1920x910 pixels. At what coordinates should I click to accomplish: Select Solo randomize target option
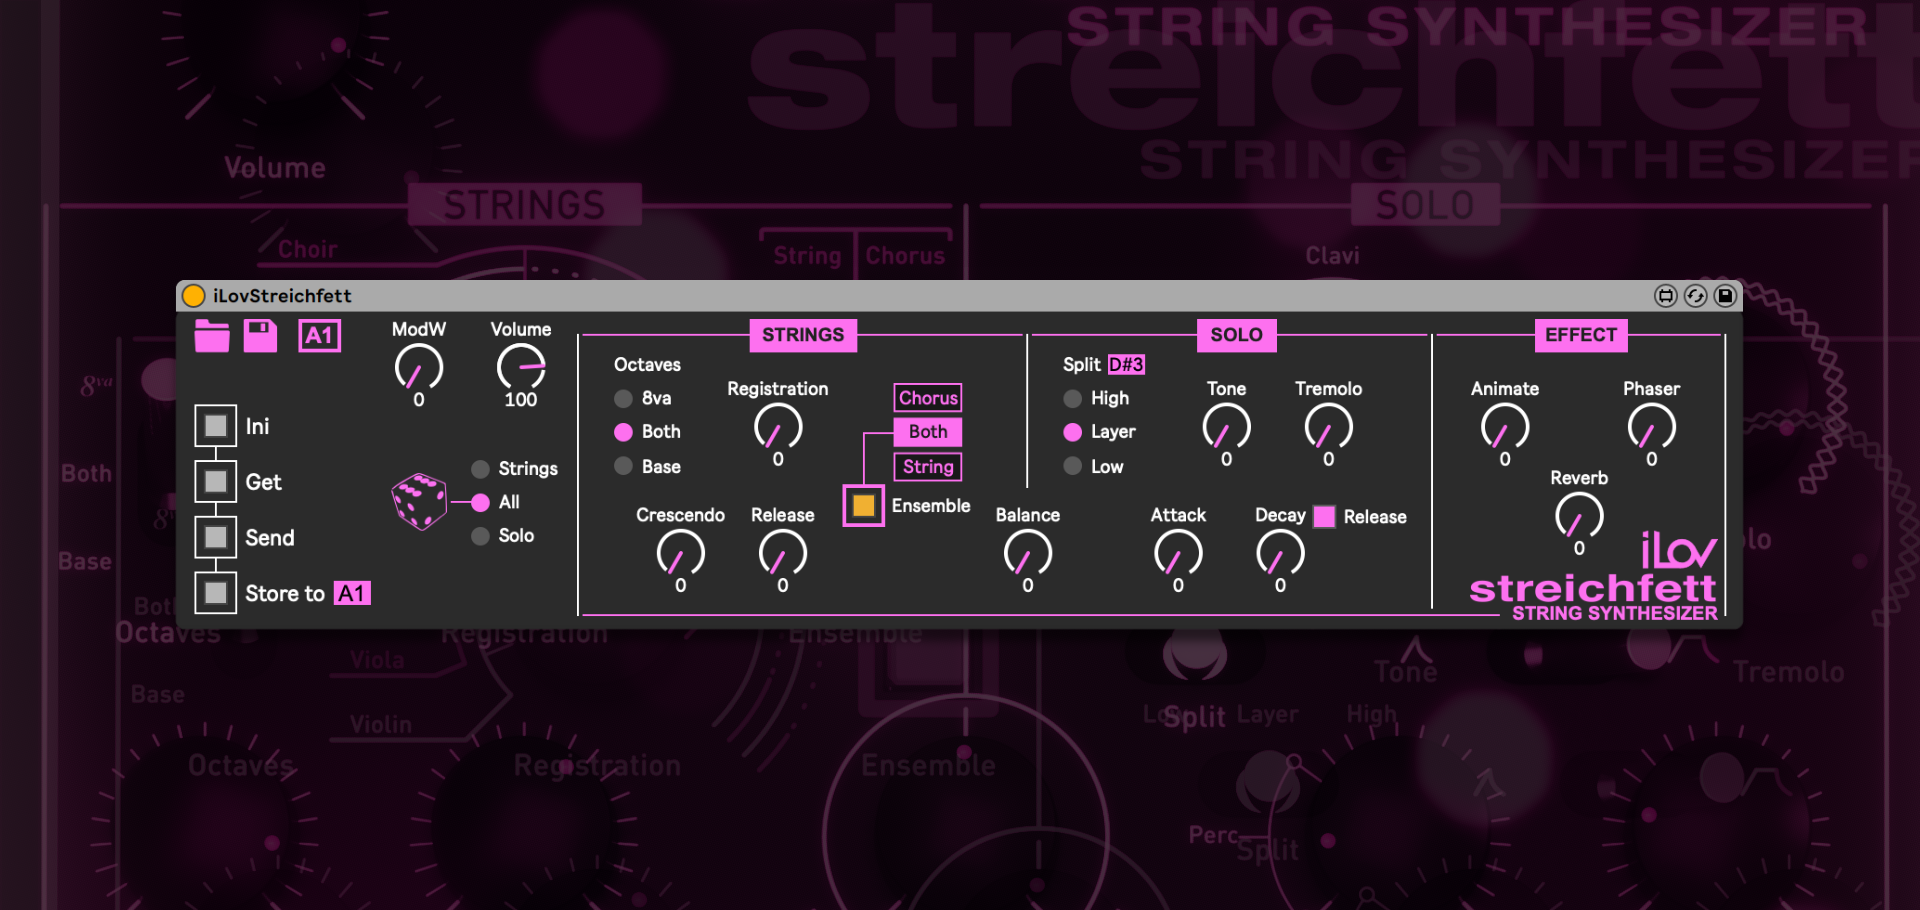tap(481, 536)
